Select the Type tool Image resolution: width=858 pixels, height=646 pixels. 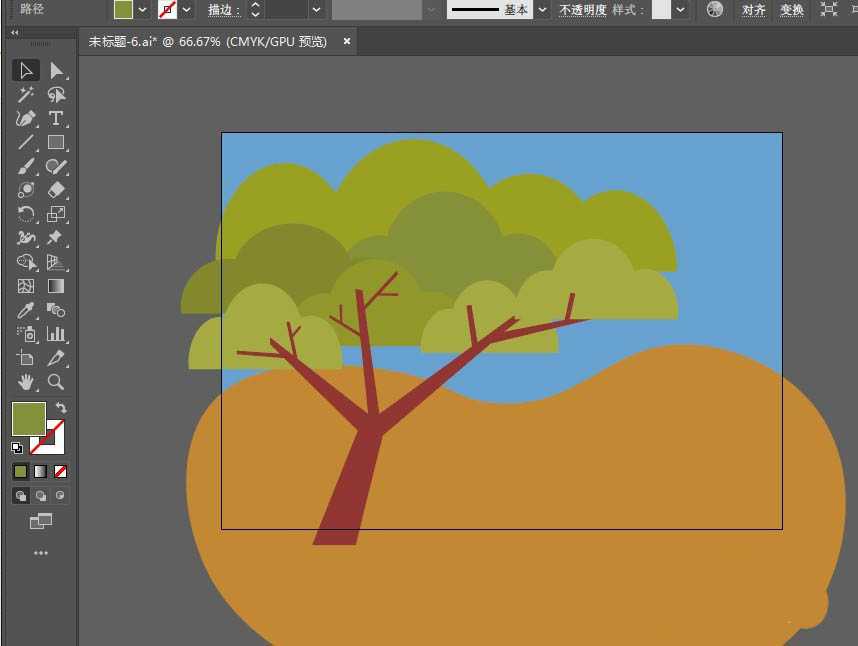[x=56, y=118]
